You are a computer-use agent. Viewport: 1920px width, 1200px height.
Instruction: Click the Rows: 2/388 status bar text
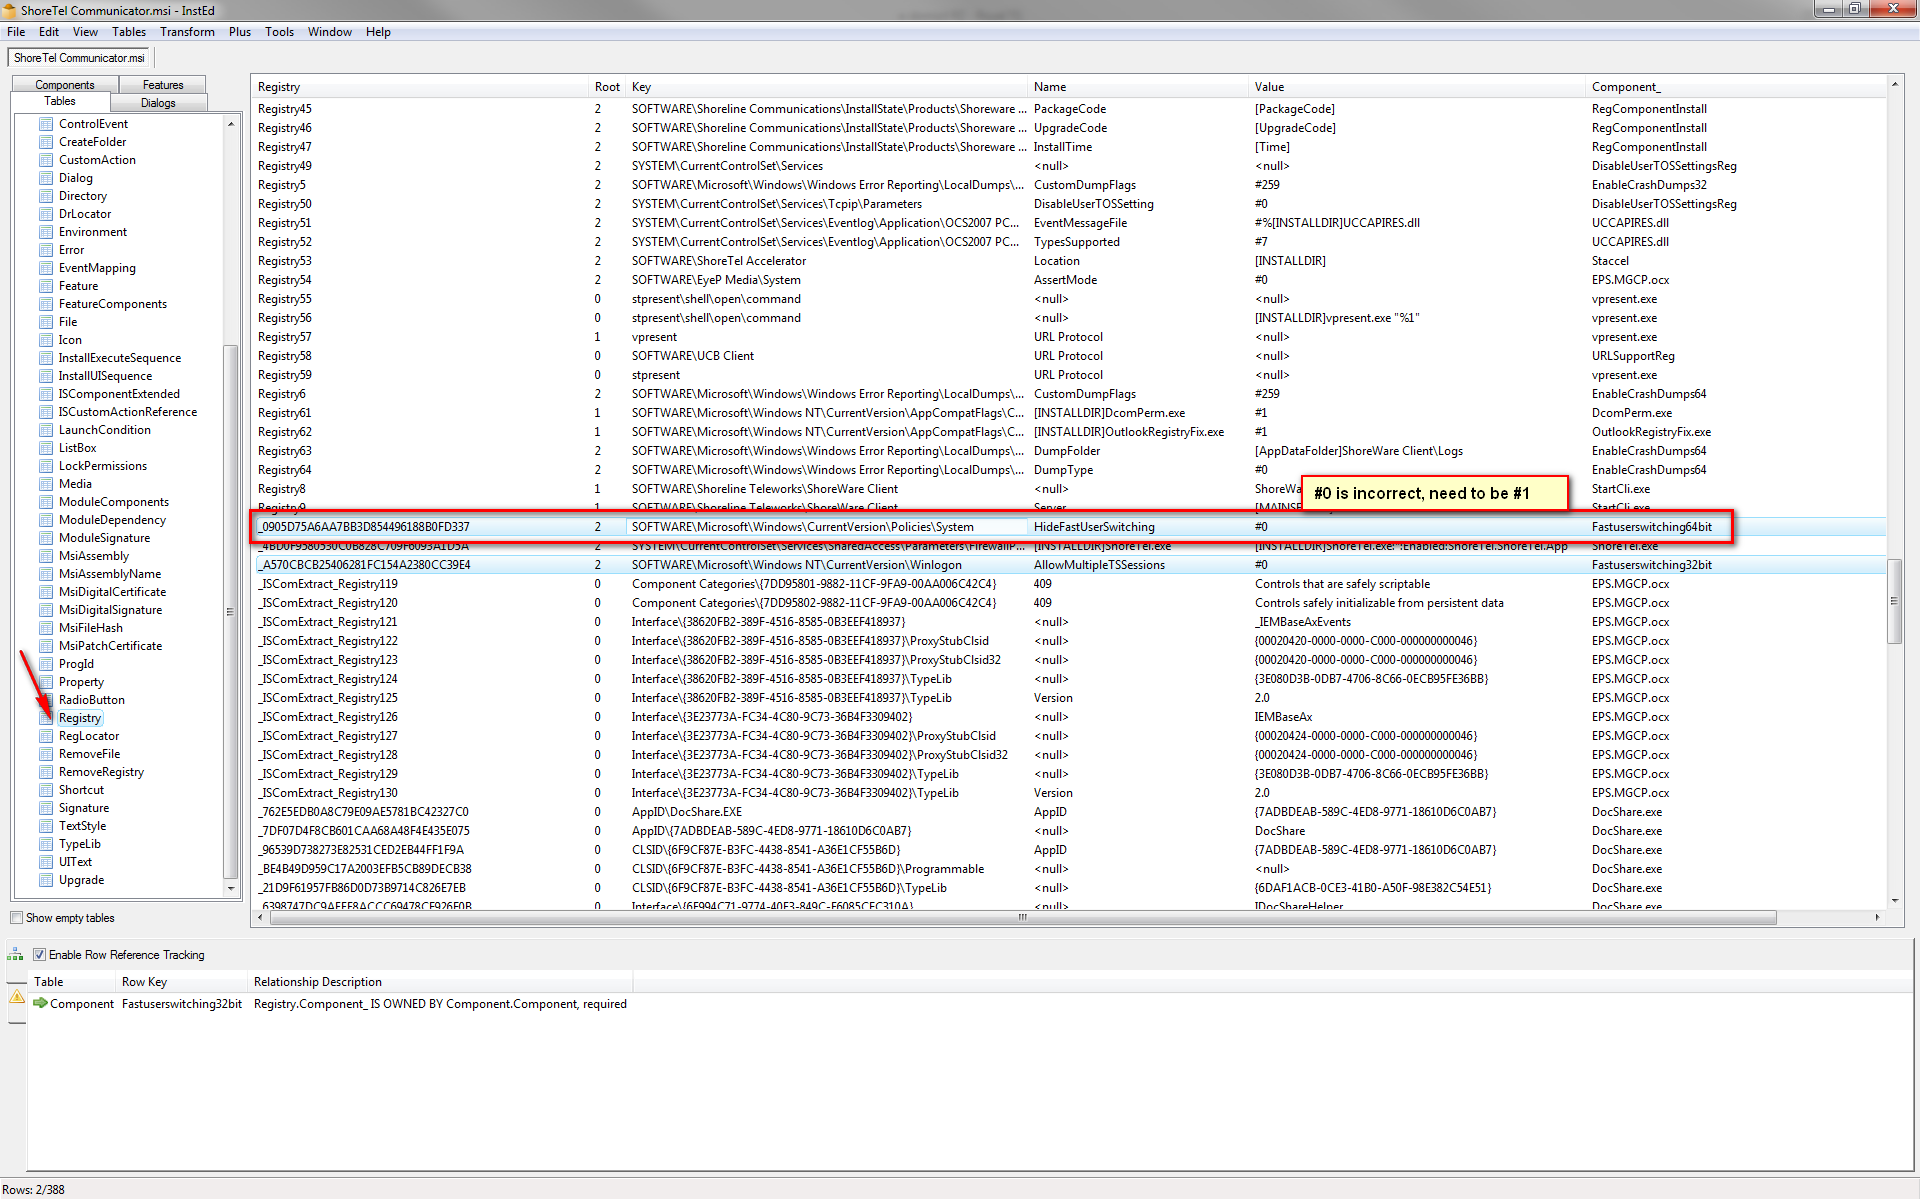[x=33, y=1190]
